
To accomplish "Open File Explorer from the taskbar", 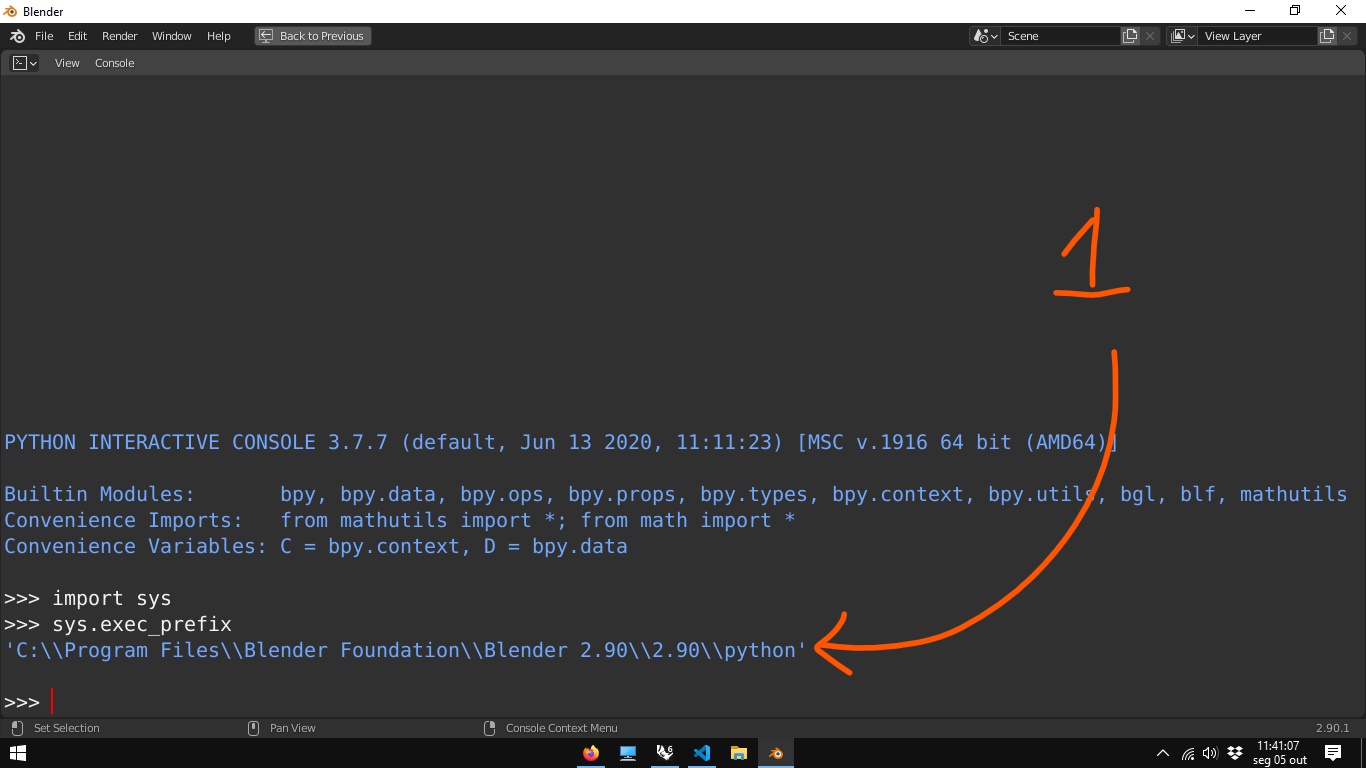I will click(739, 753).
